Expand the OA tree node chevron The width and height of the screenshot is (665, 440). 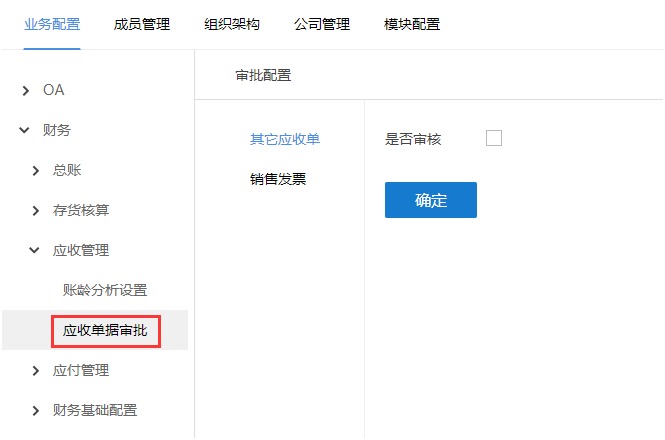pos(26,90)
